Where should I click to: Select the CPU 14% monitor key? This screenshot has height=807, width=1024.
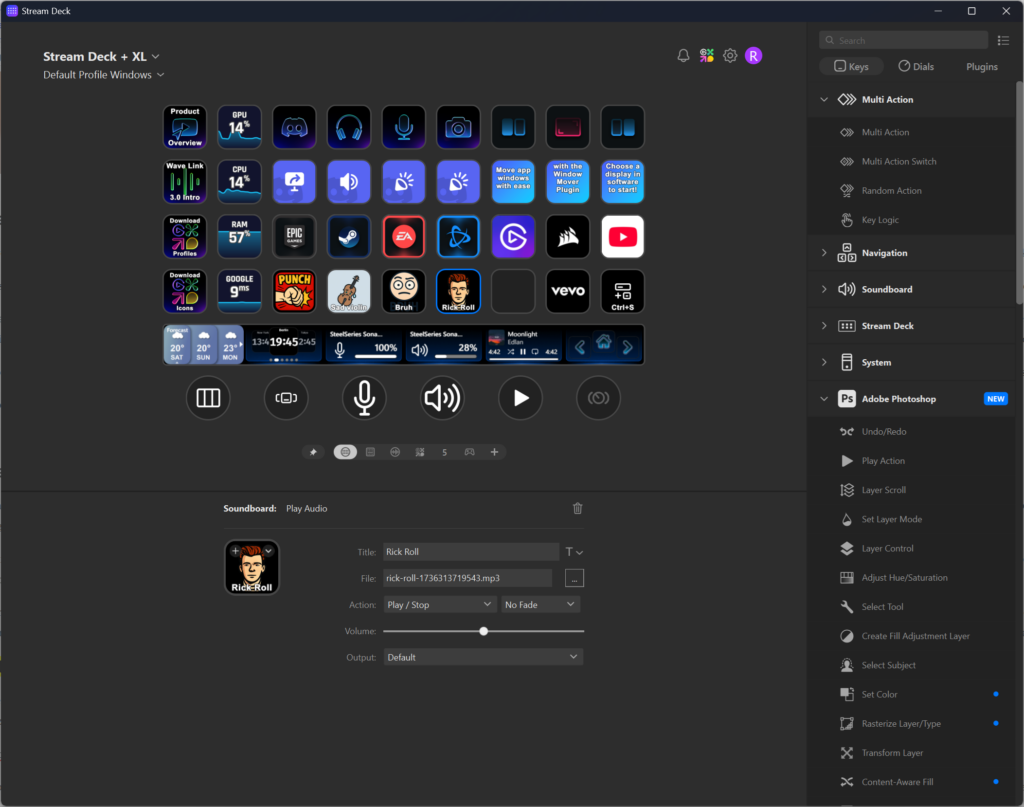240,182
